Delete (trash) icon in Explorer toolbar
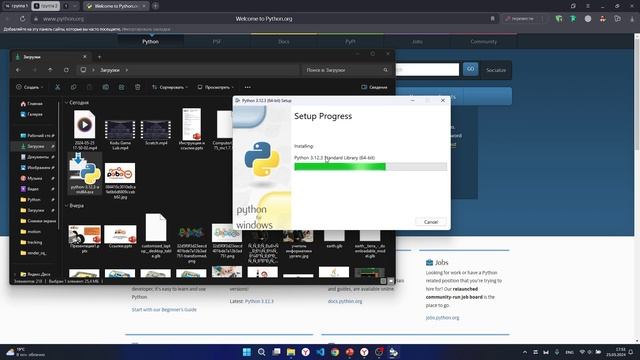This screenshot has width=640, height=360. pyautogui.click(x=138, y=87)
